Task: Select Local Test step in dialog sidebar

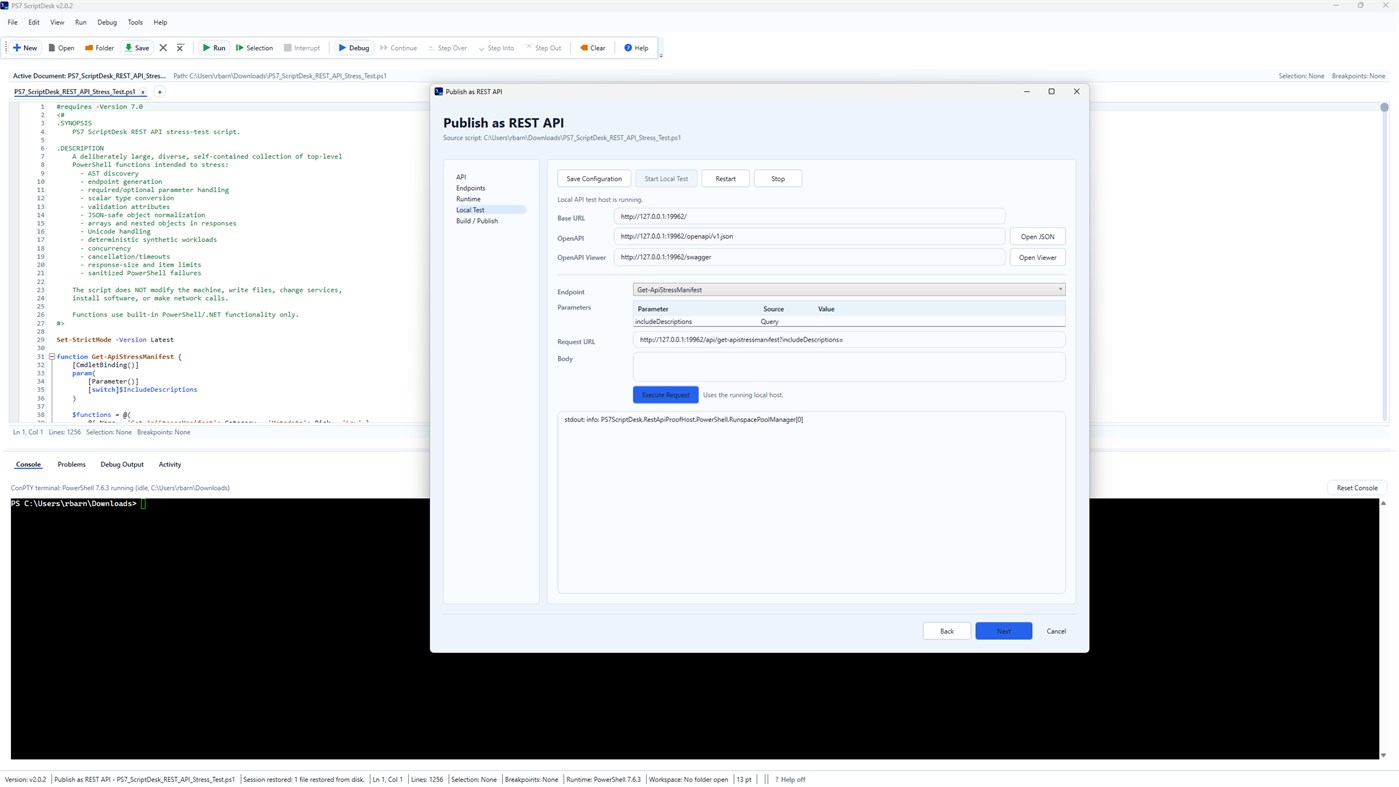Action: 489,210
